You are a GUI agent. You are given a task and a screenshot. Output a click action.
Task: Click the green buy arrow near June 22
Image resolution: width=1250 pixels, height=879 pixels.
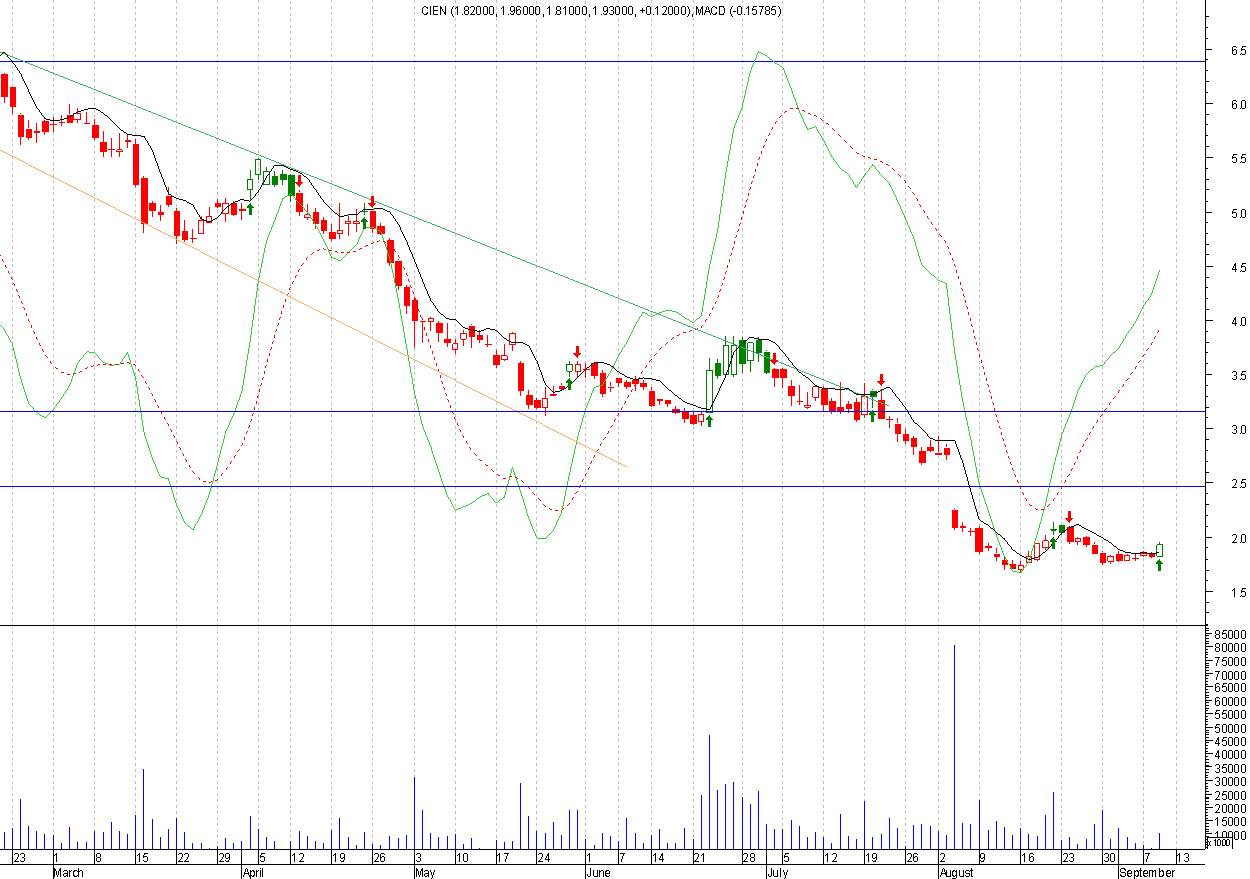pos(709,421)
